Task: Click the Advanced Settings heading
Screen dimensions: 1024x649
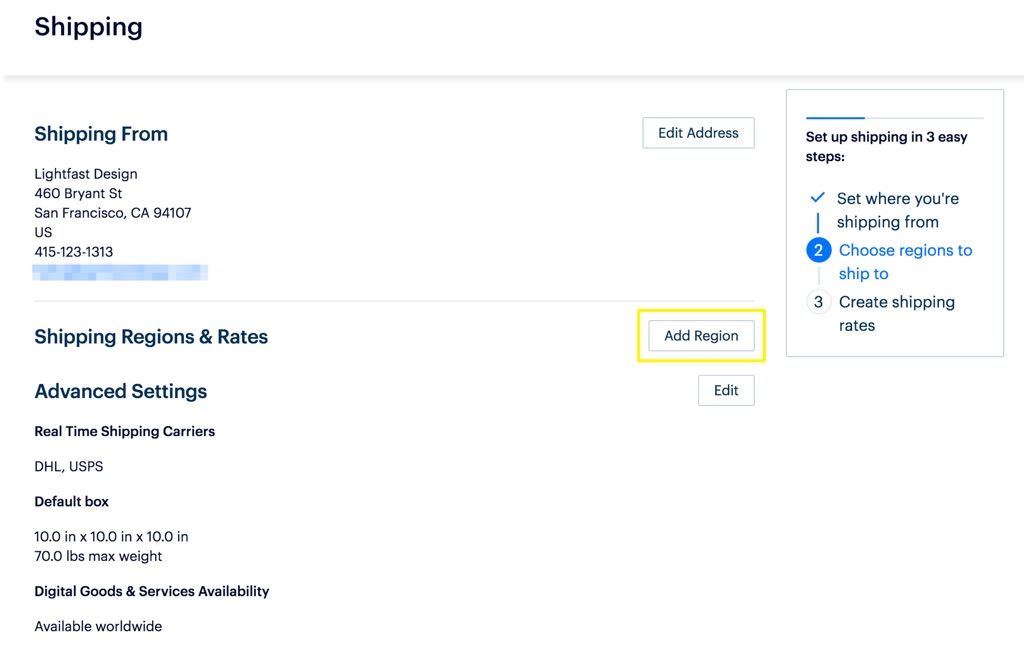Action: [121, 391]
